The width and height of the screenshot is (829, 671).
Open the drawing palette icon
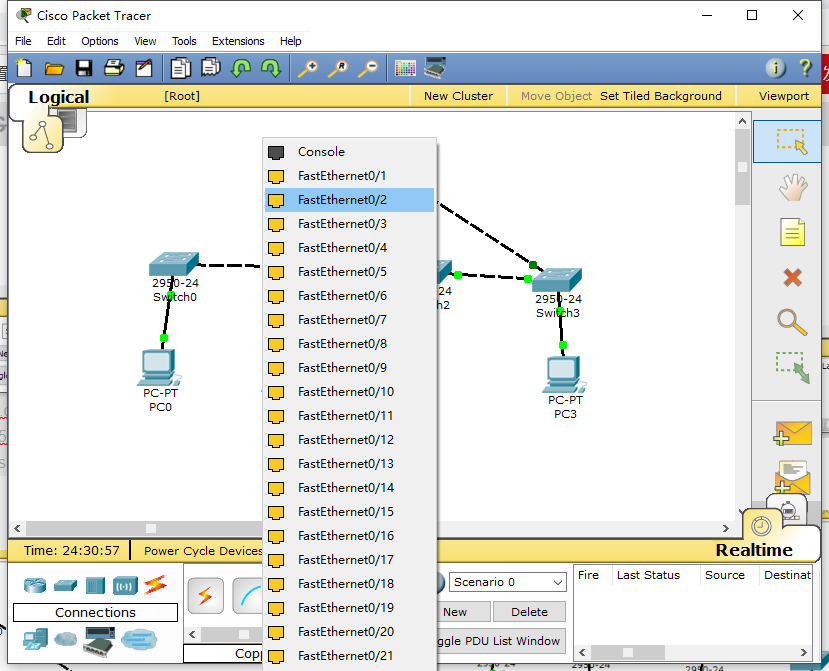[x=405, y=68]
